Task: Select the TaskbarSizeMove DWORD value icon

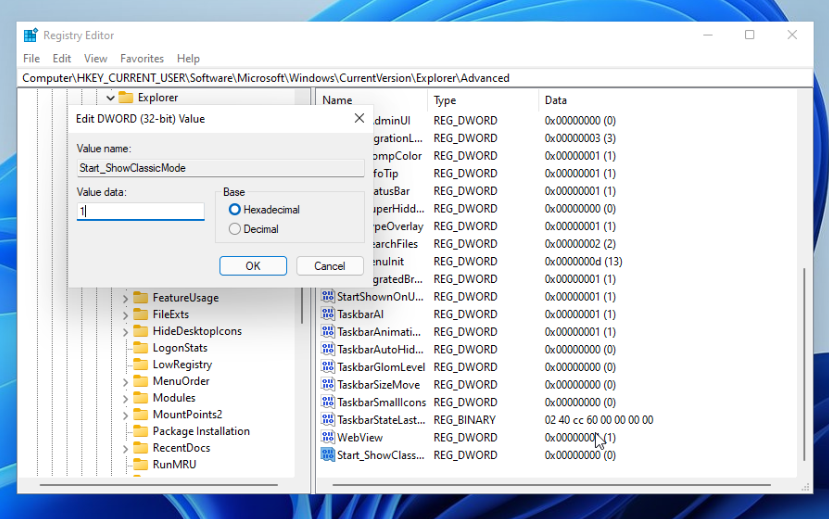Action: coord(327,385)
